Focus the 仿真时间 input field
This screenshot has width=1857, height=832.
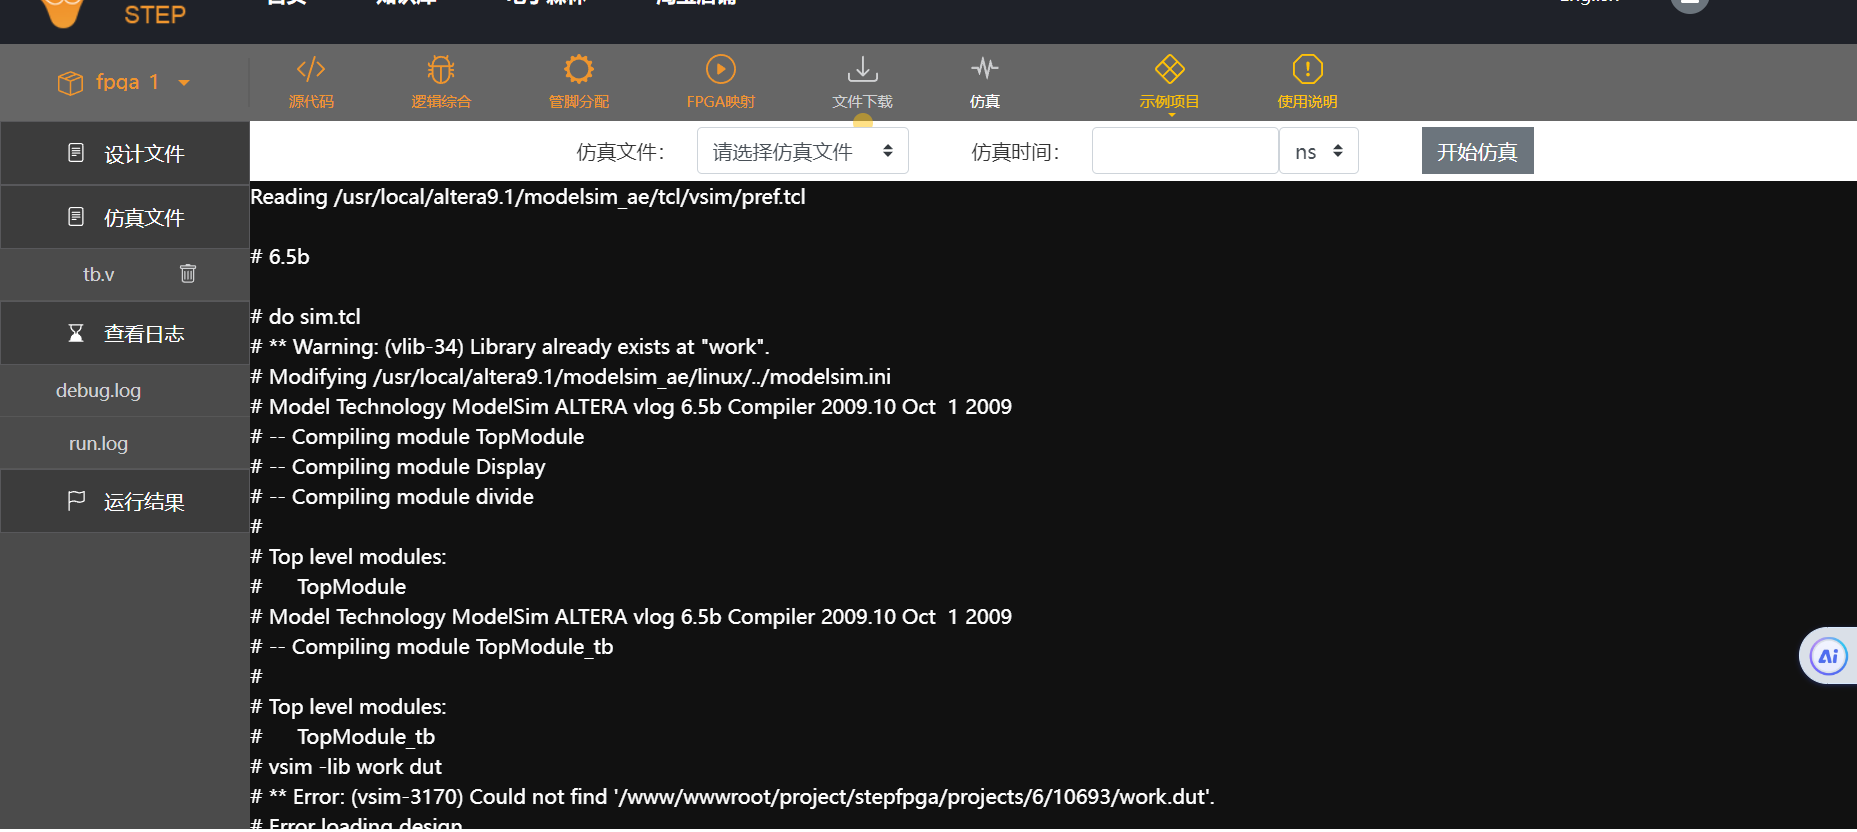[x=1184, y=151]
